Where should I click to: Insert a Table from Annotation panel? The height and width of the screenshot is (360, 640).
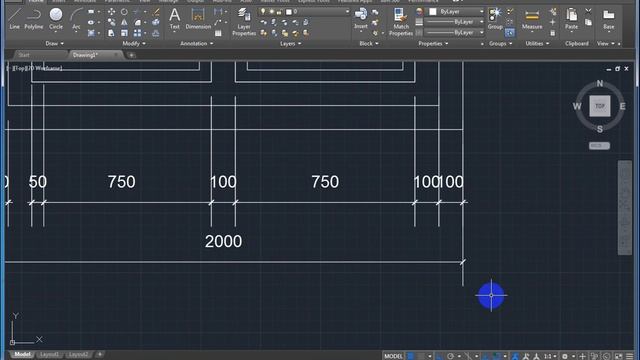[x=218, y=33]
